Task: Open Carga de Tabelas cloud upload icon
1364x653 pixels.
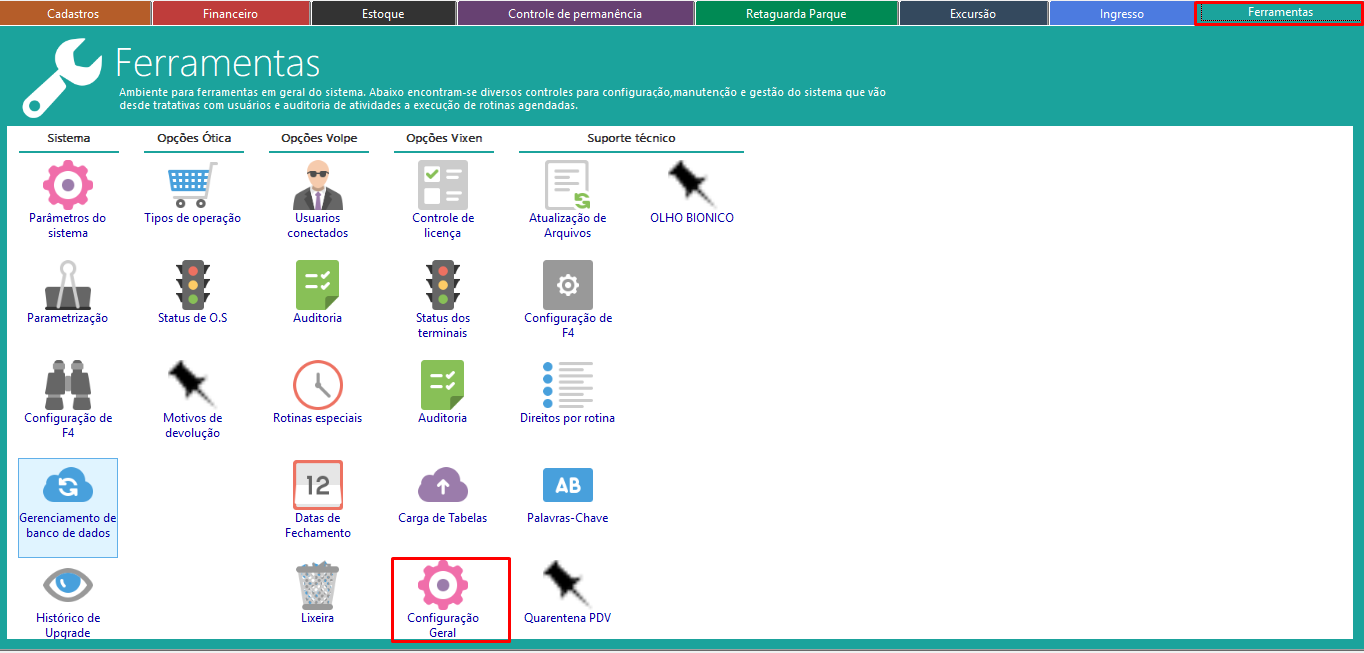Action: 442,485
